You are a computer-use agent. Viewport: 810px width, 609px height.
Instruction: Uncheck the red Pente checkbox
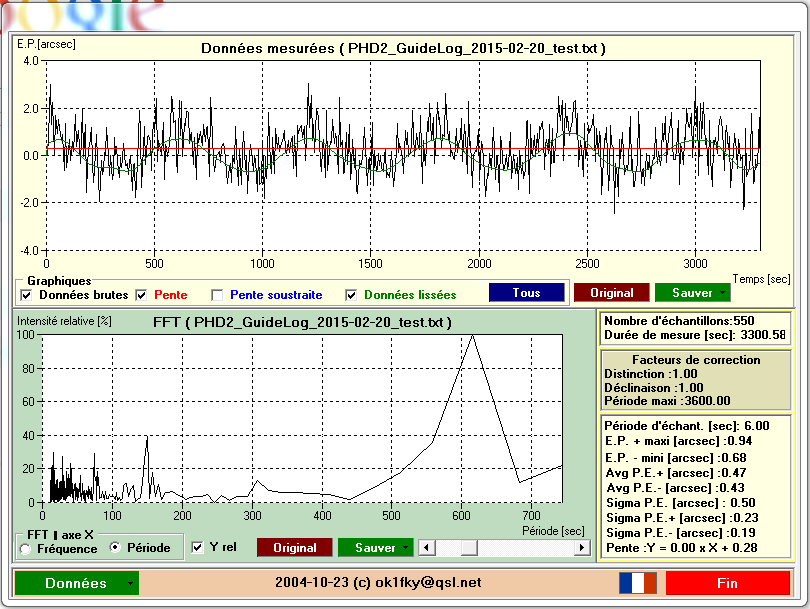(x=141, y=295)
